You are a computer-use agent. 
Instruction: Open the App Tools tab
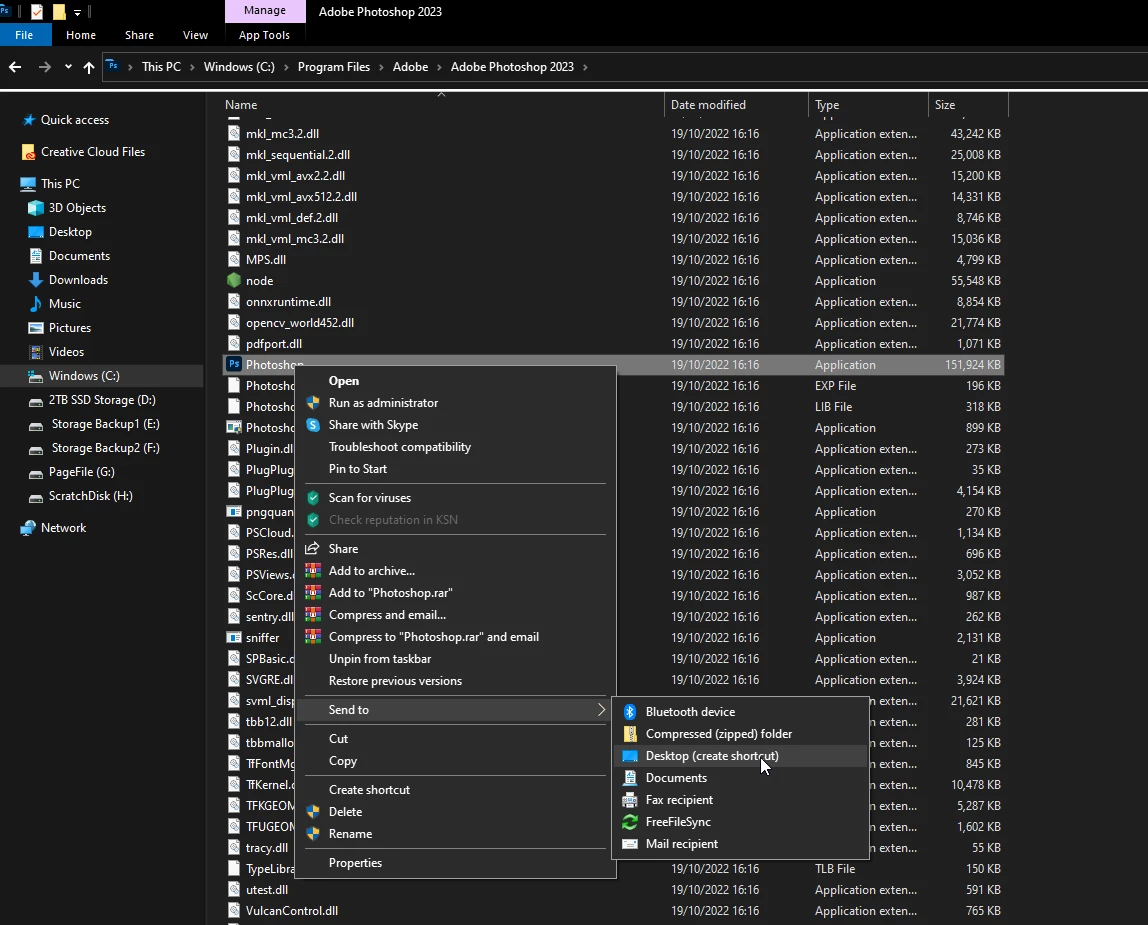pos(264,35)
